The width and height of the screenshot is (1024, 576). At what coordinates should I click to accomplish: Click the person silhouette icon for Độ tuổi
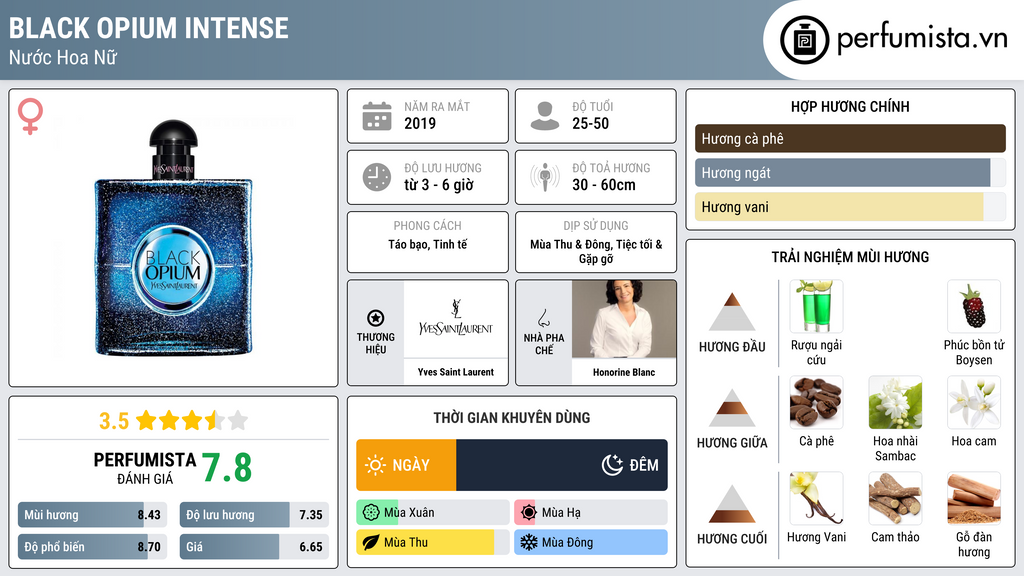[545, 116]
